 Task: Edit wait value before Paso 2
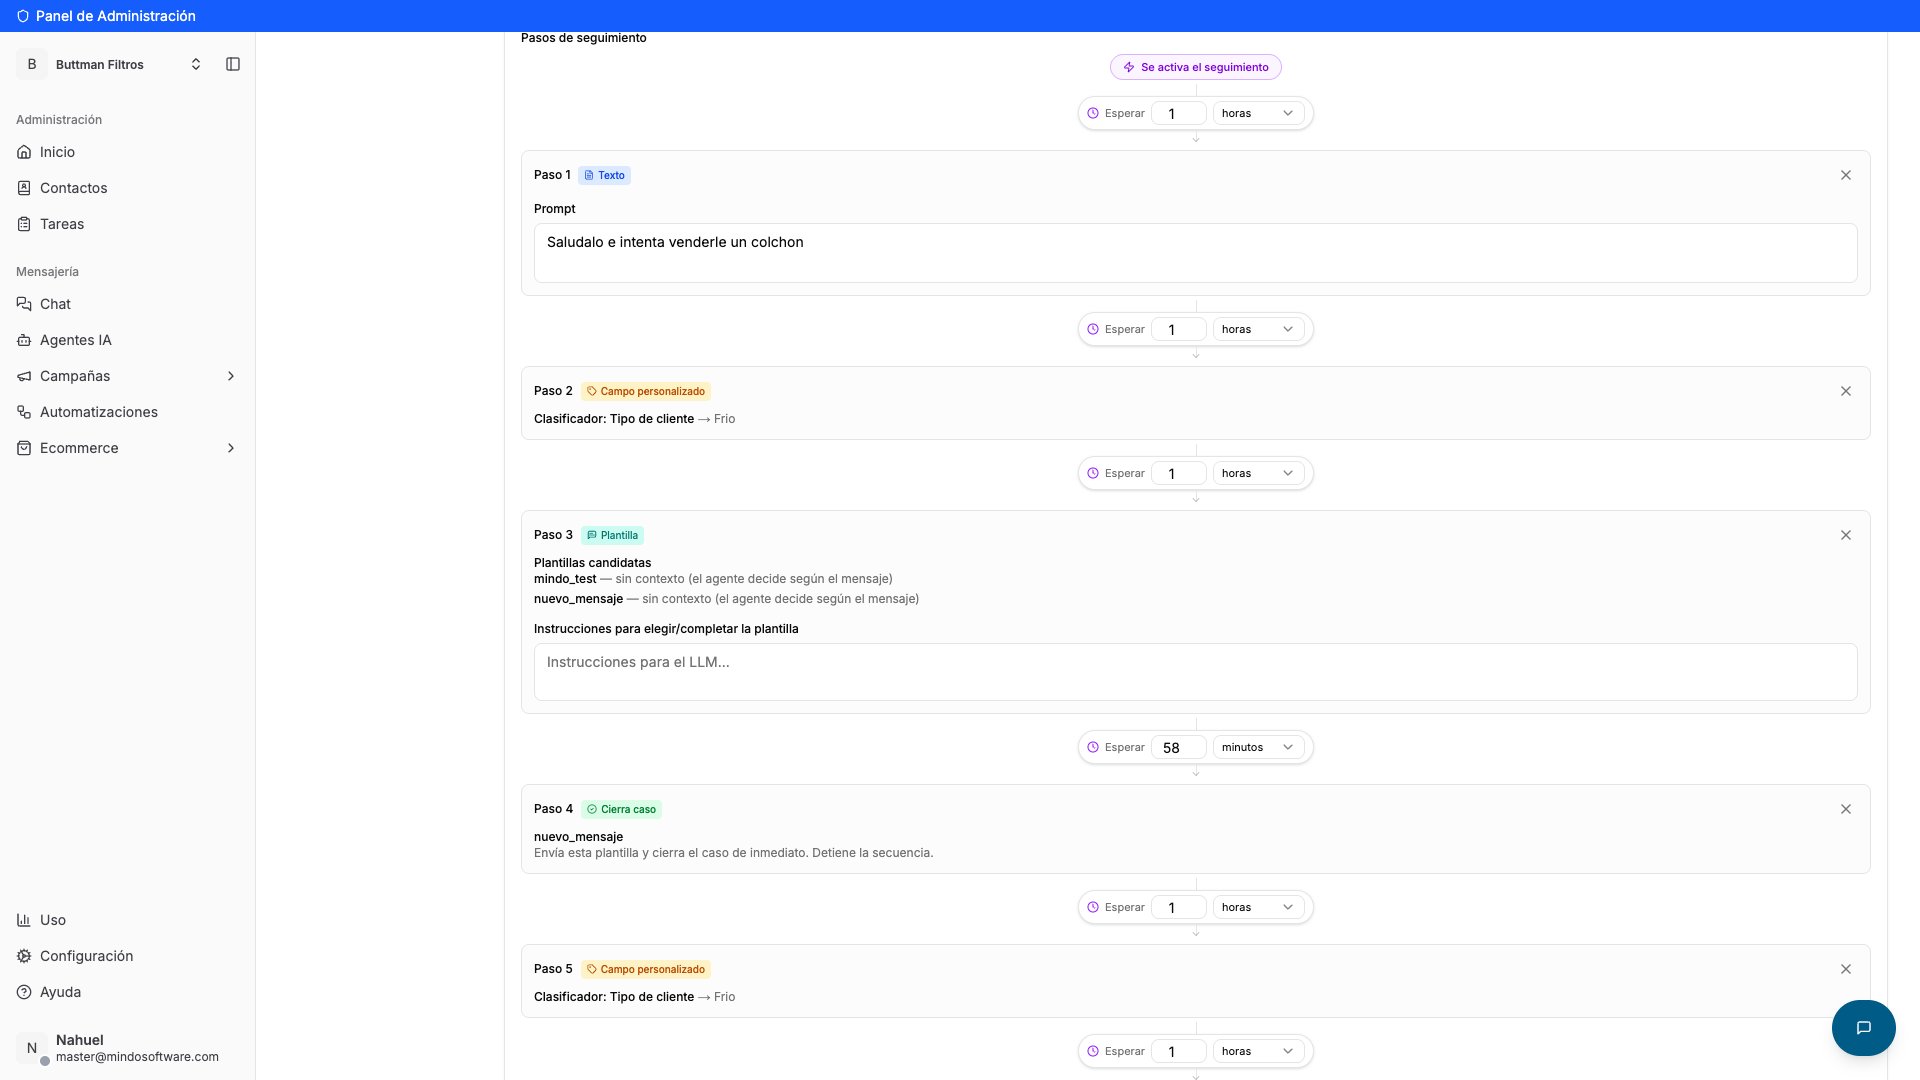[1178, 329]
